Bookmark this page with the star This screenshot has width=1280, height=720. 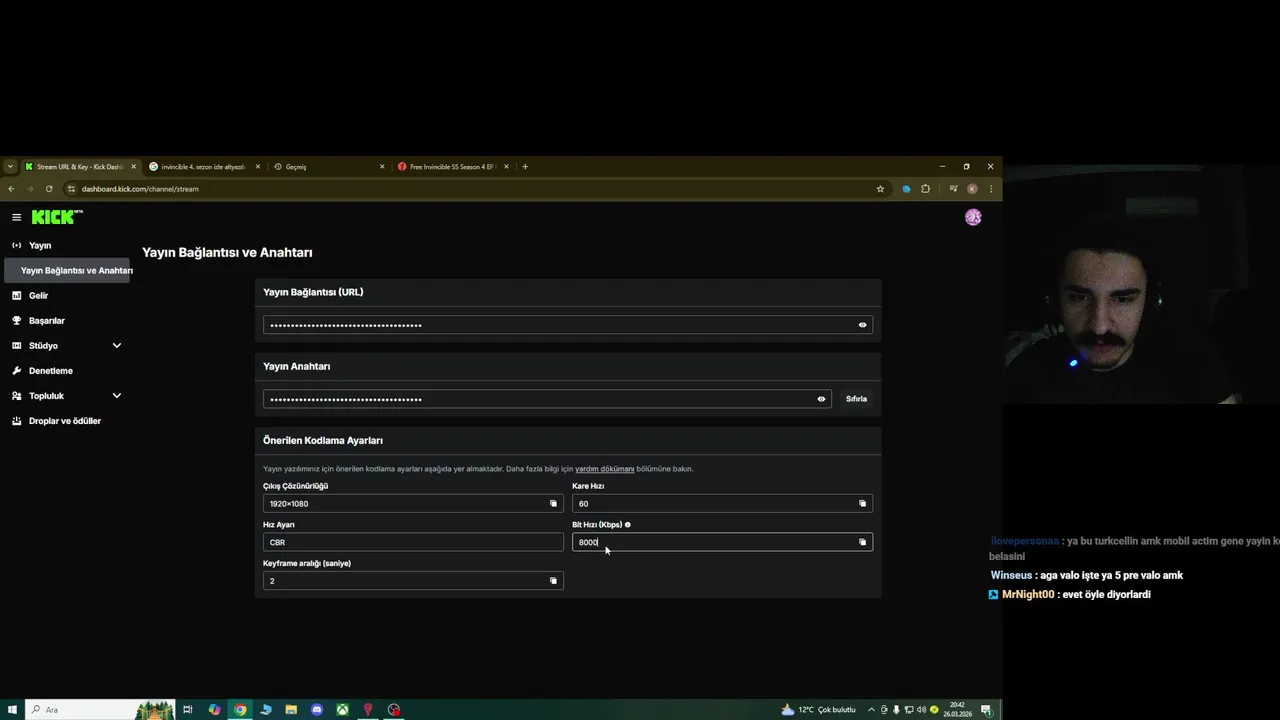point(880,189)
